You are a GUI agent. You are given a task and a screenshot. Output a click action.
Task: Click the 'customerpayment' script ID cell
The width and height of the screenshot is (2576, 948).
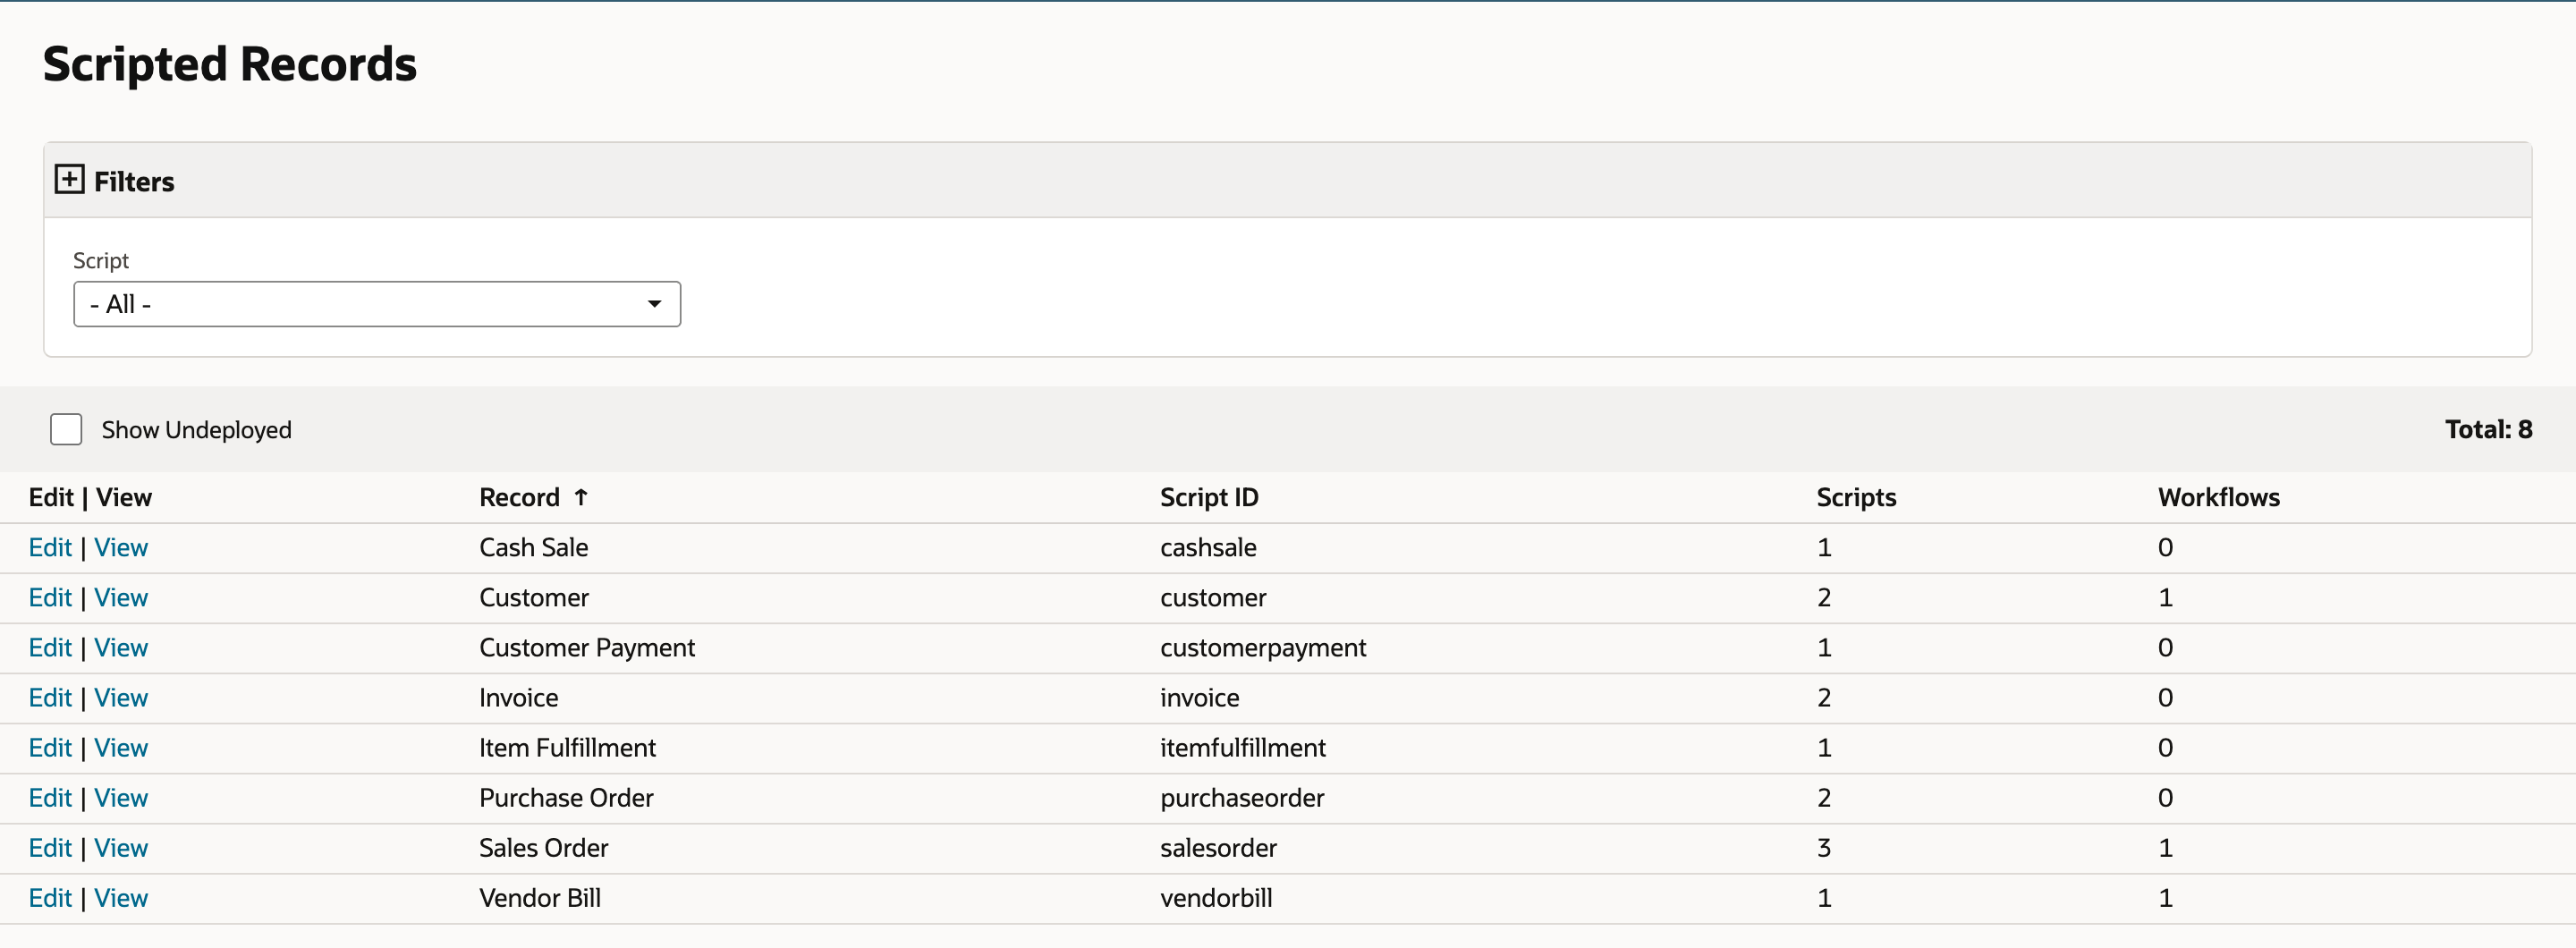pos(1263,648)
